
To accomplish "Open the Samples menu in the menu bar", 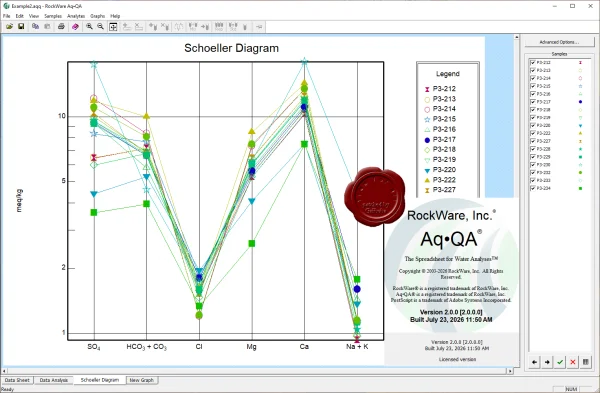I will click(x=53, y=16).
